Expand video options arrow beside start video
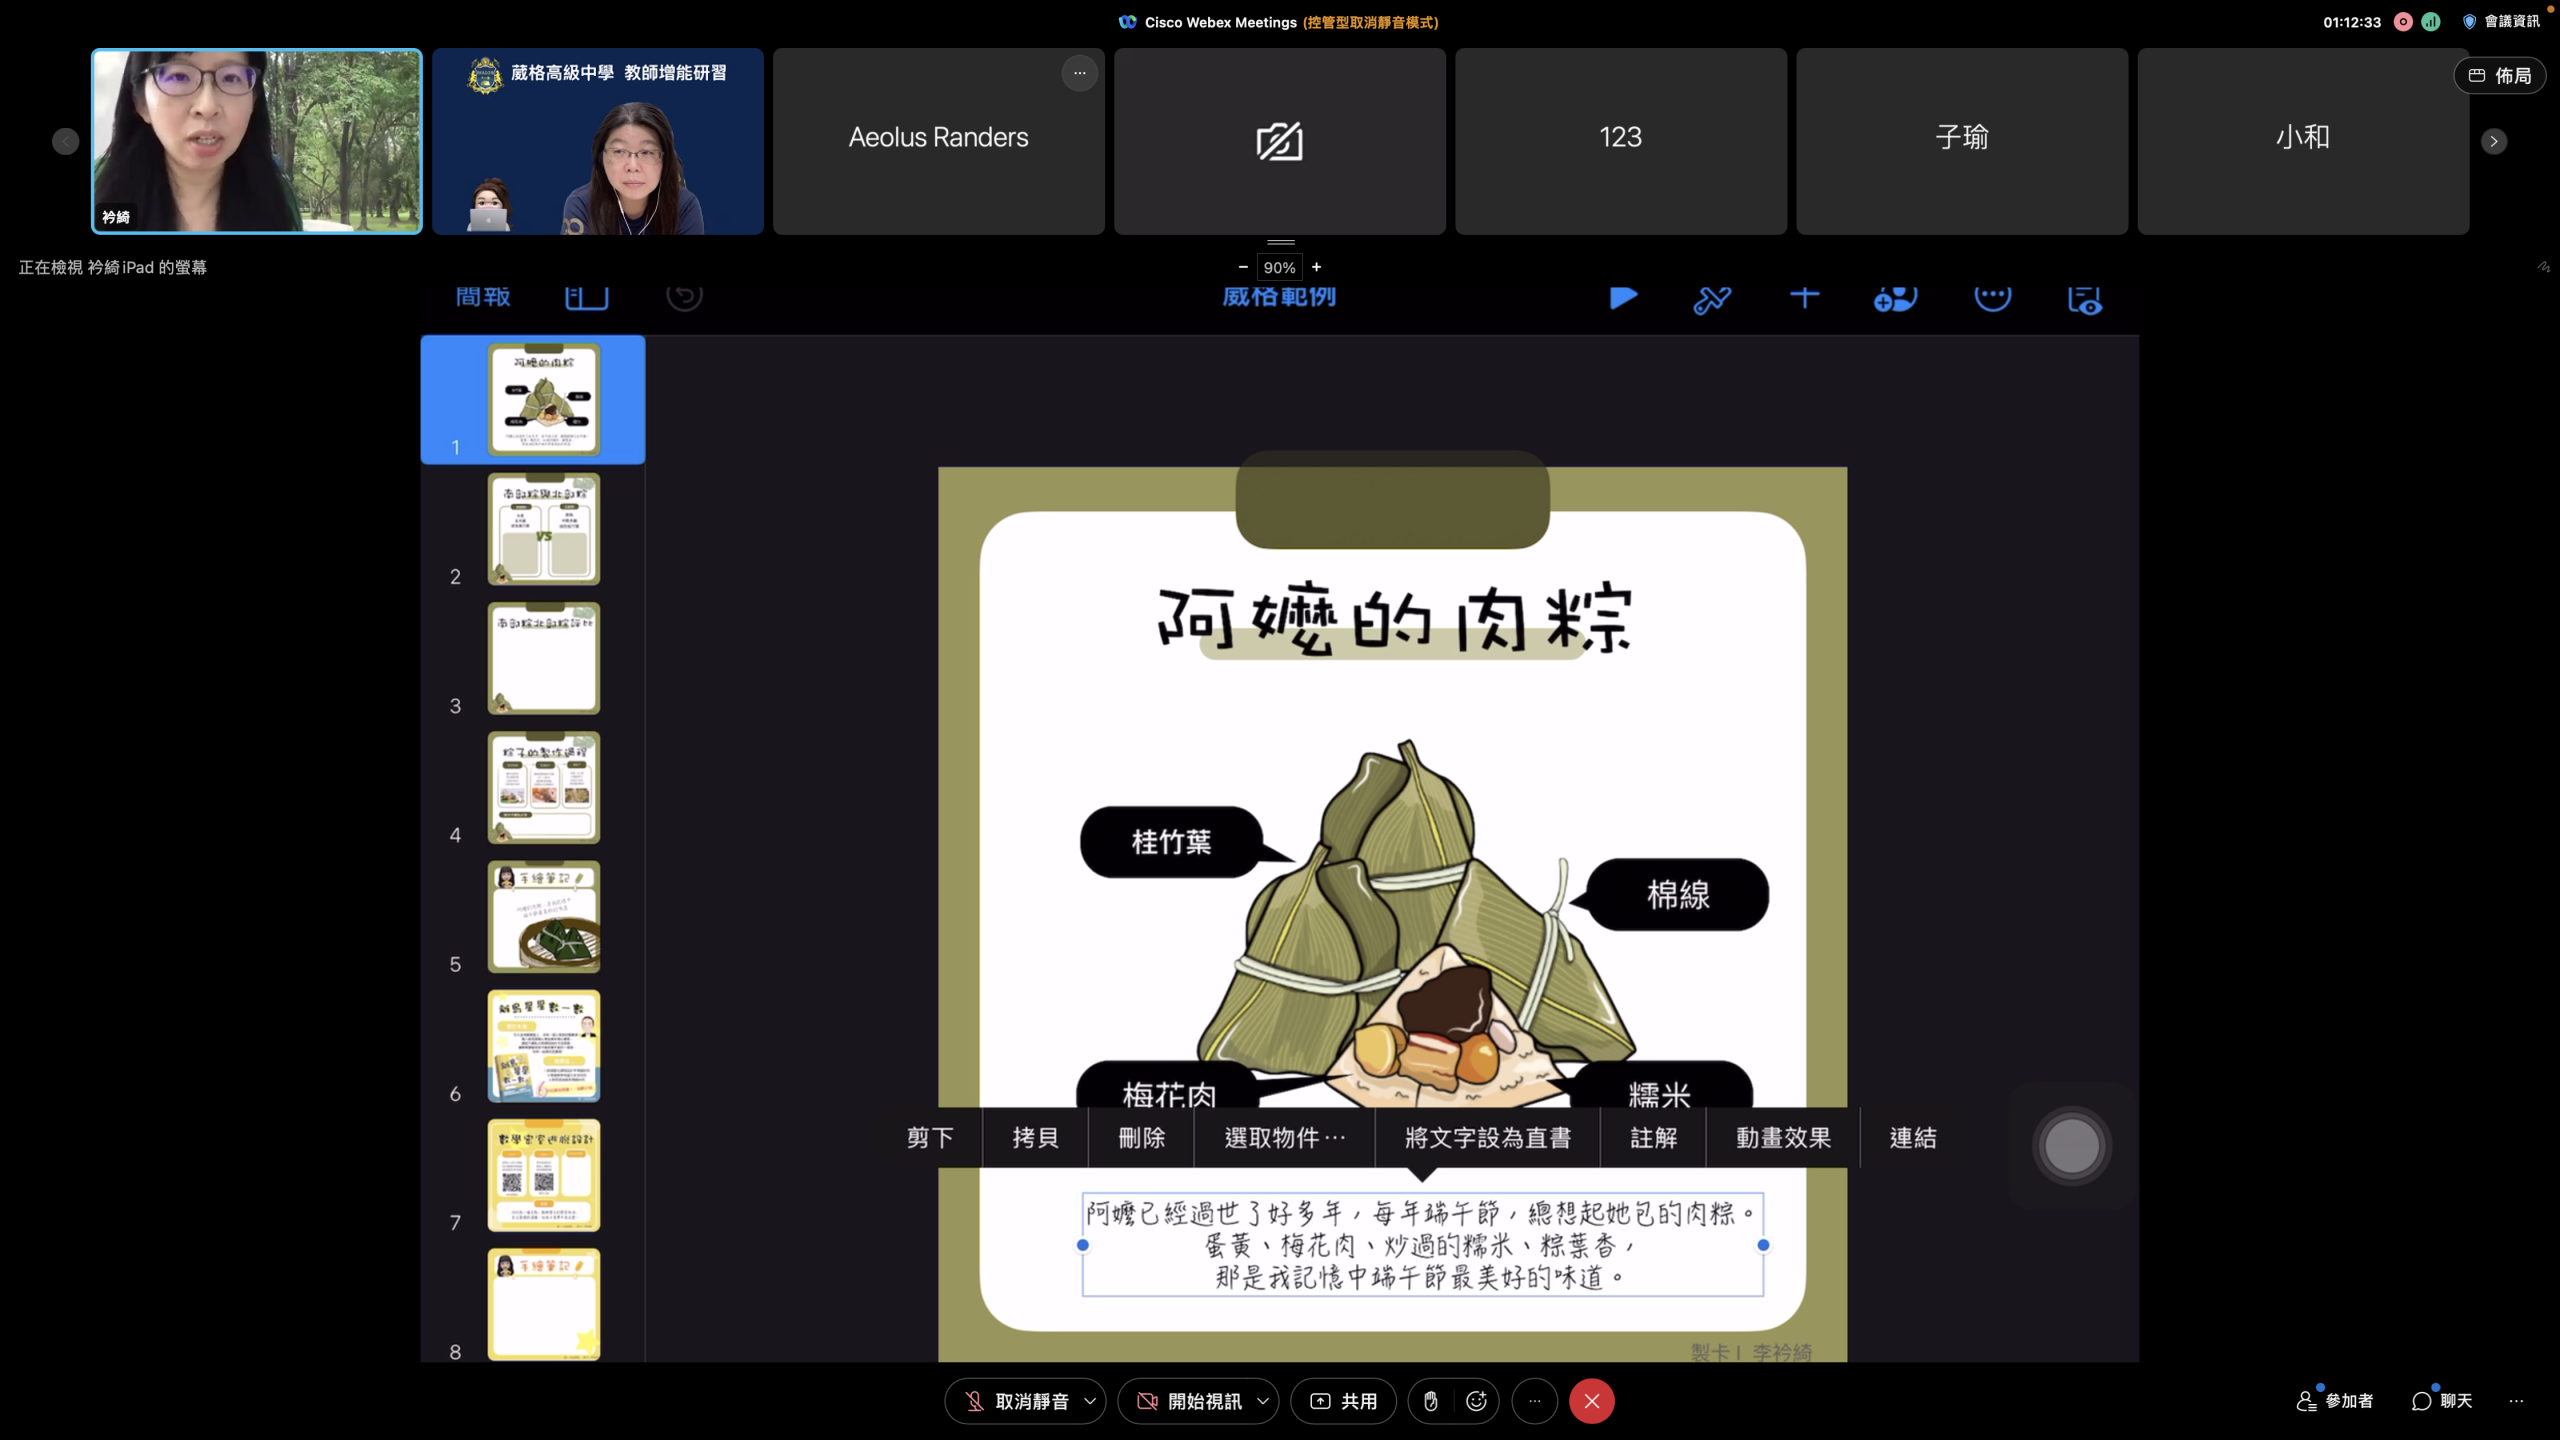2560x1440 pixels. pyautogui.click(x=1263, y=1401)
